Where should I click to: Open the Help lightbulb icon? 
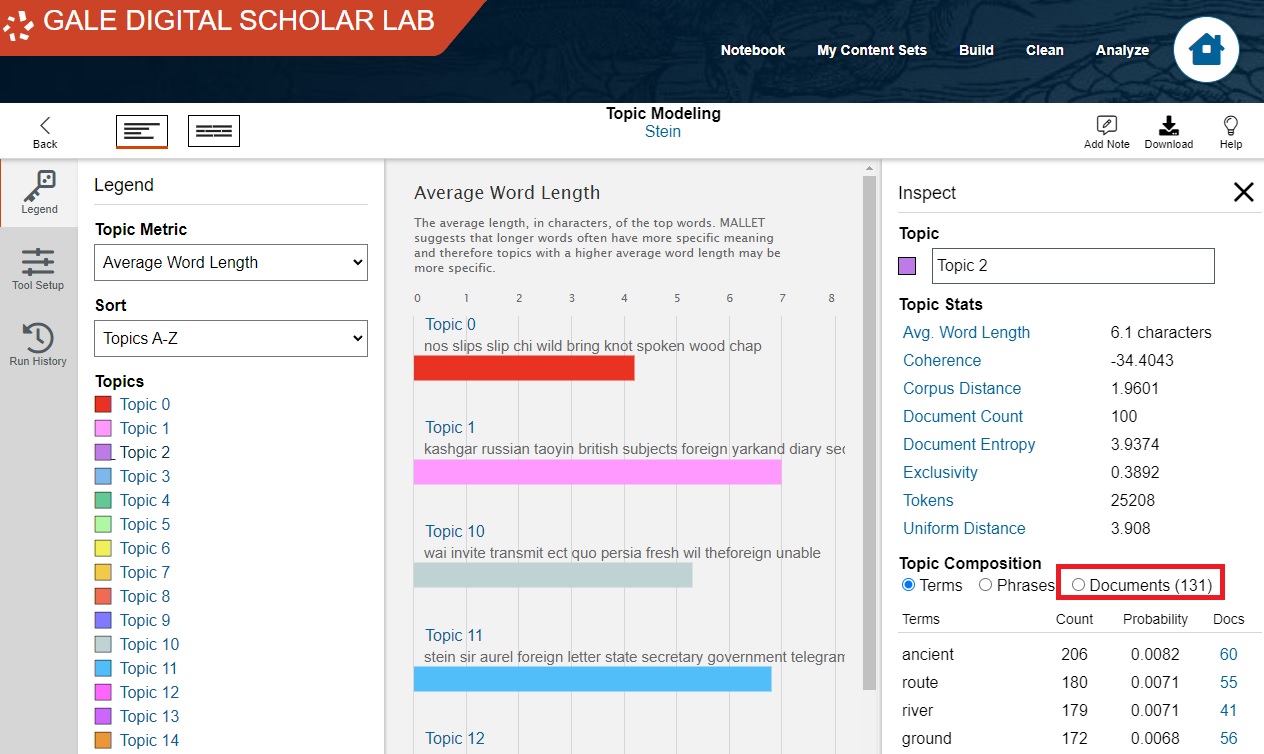(1231, 132)
